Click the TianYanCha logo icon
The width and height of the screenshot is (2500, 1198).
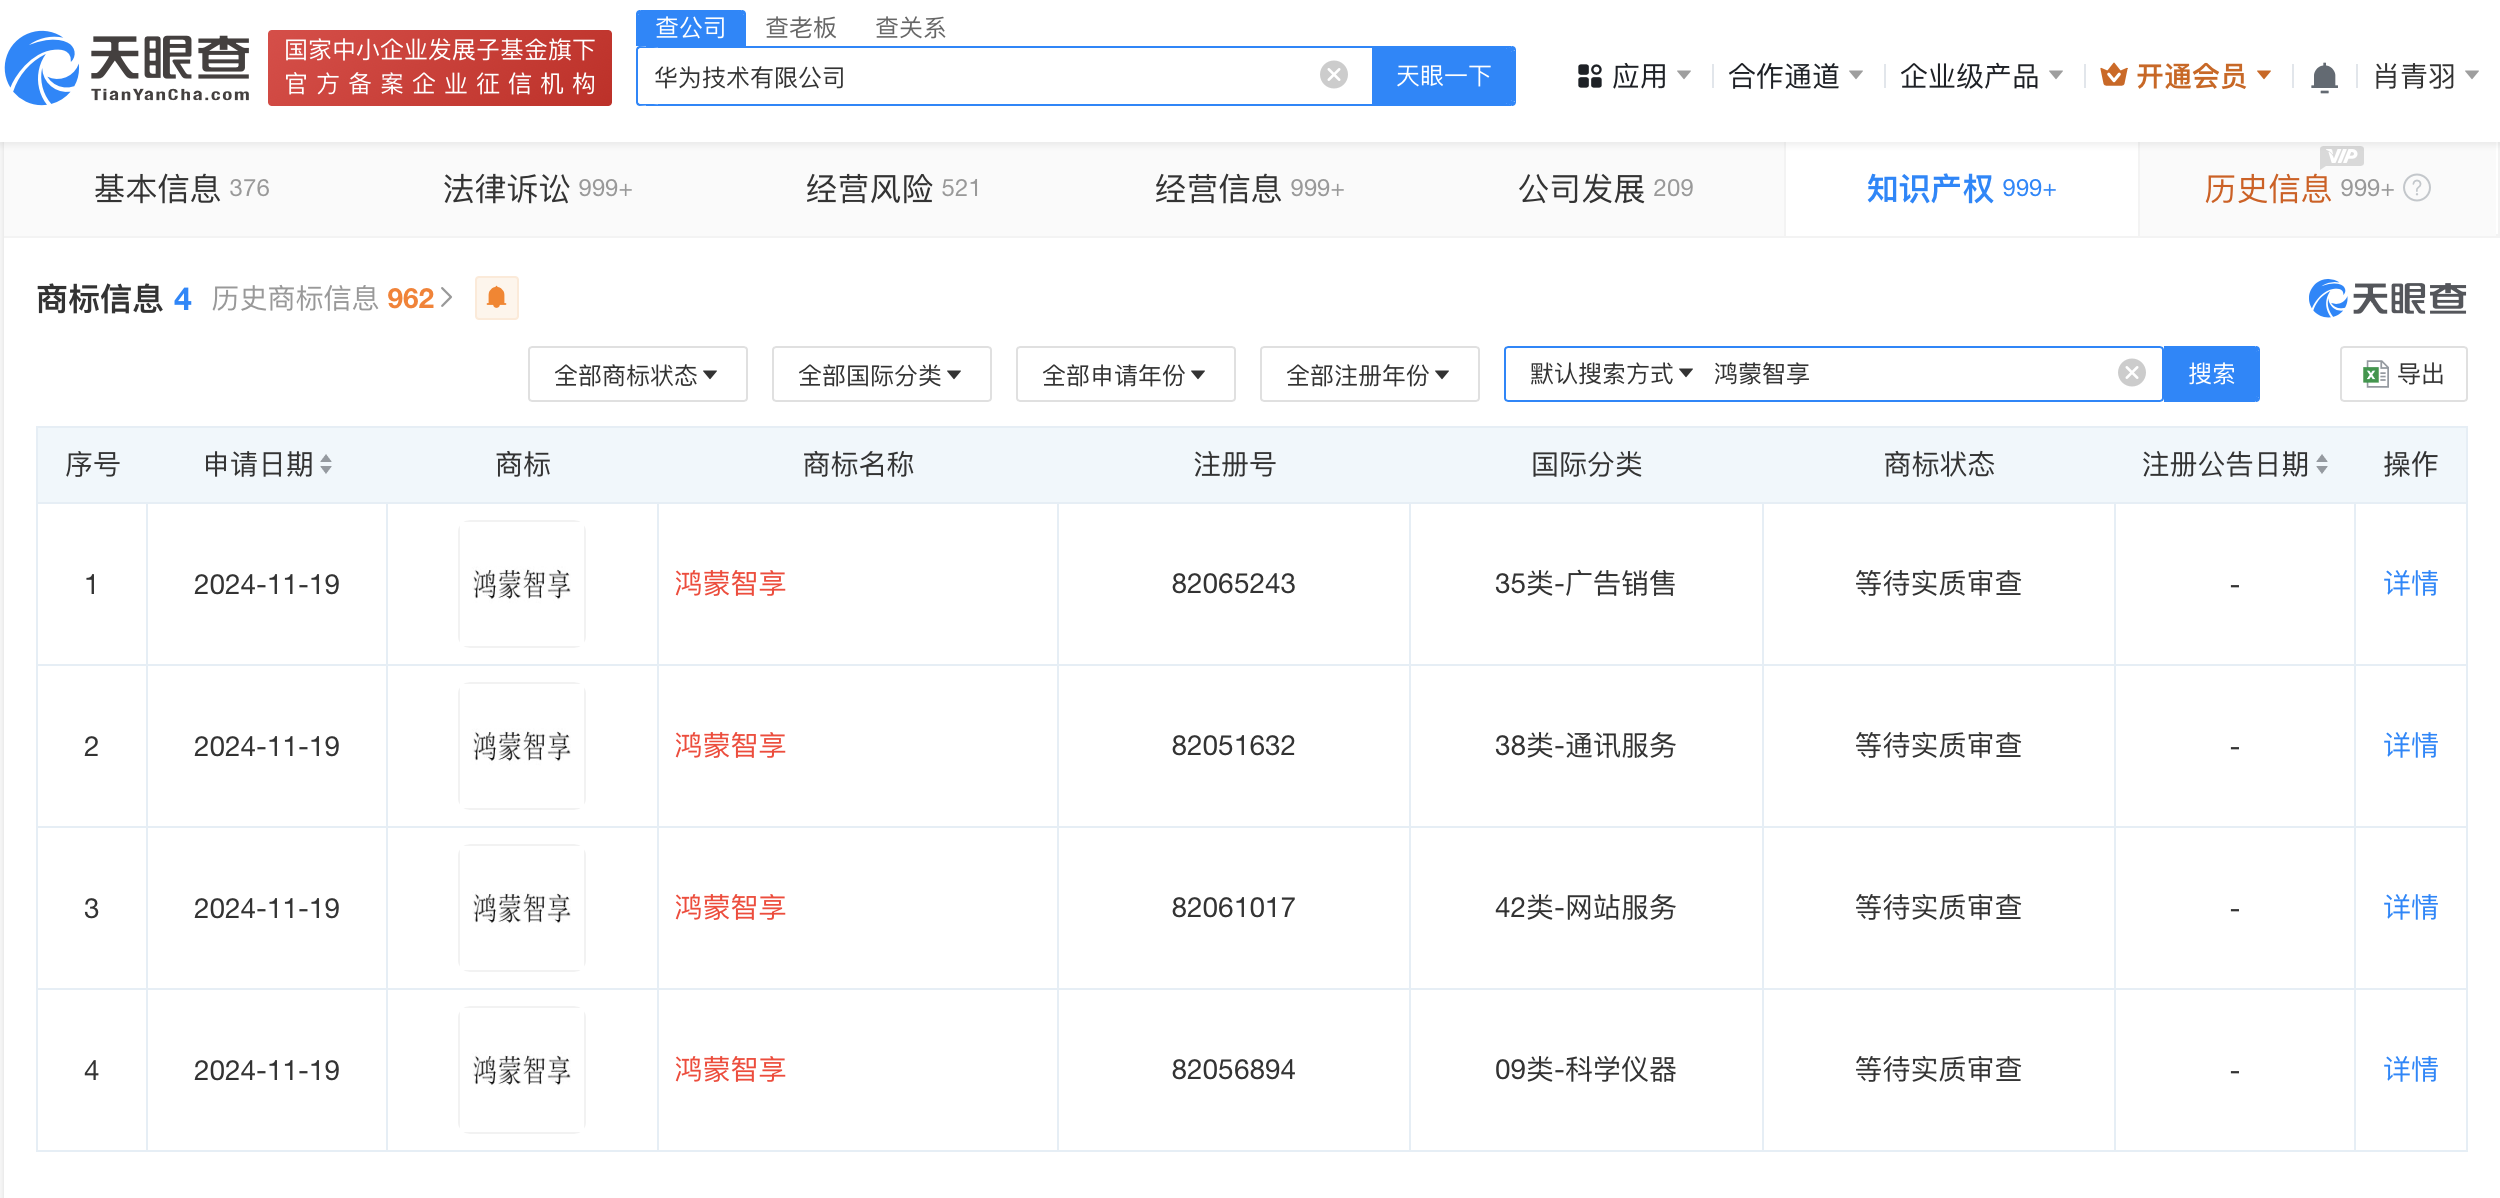click(x=42, y=68)
